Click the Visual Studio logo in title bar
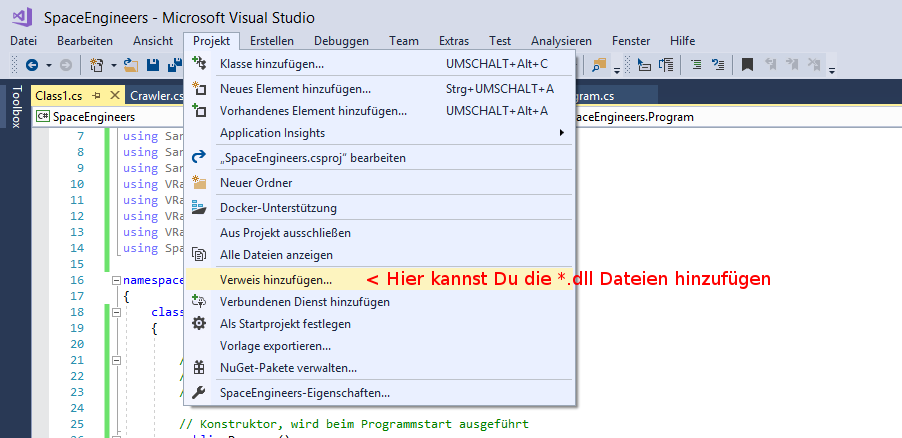The height and width of the screenshot is (438, 902). 22,17
